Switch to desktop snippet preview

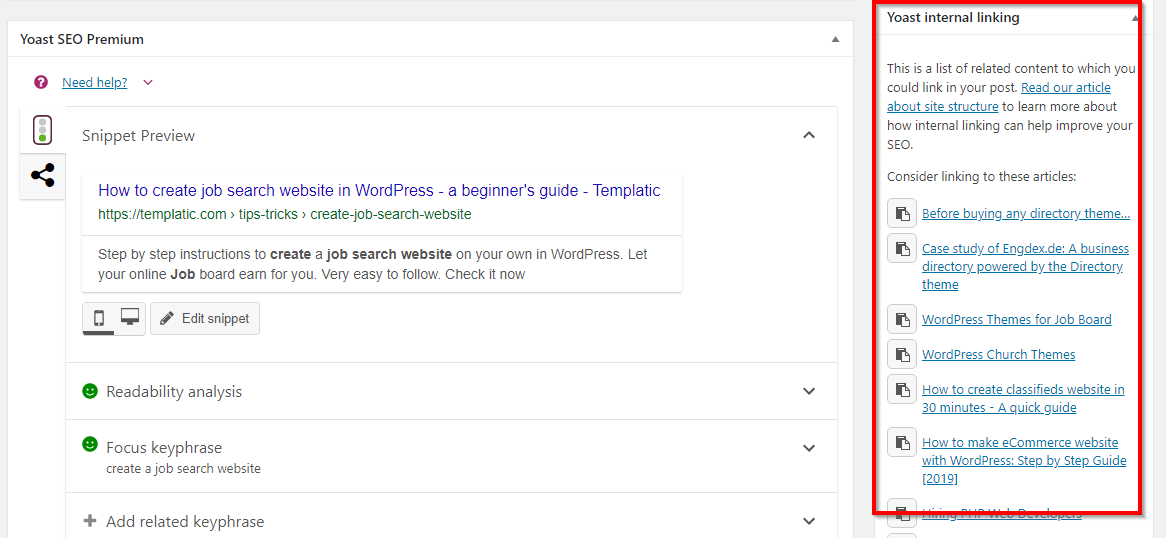pyautogui.click(x=130, y=318)
